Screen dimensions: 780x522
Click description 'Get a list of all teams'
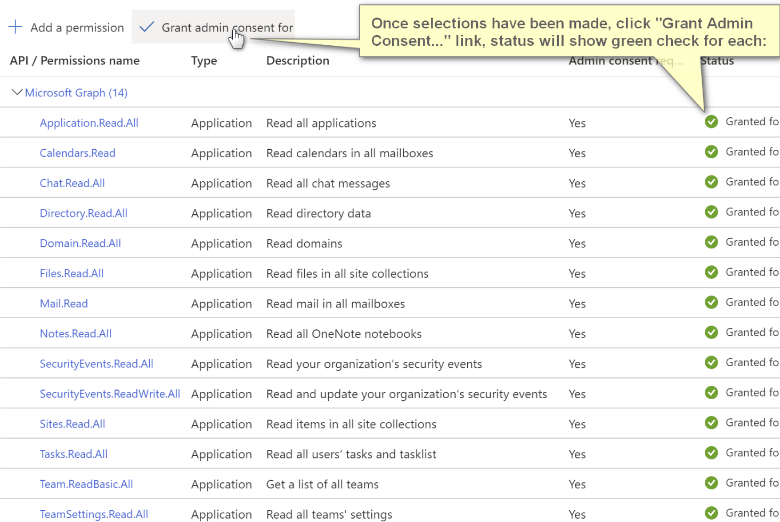[322, 484]
